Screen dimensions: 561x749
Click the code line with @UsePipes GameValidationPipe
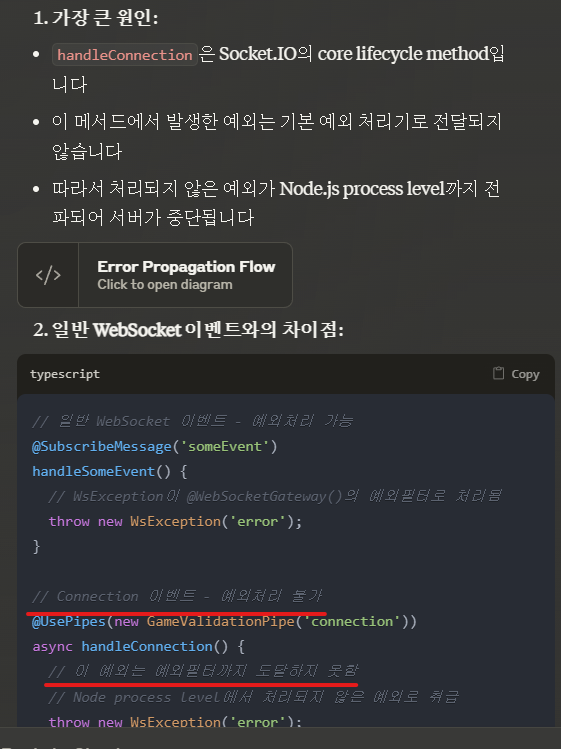[x=224, y=621]
